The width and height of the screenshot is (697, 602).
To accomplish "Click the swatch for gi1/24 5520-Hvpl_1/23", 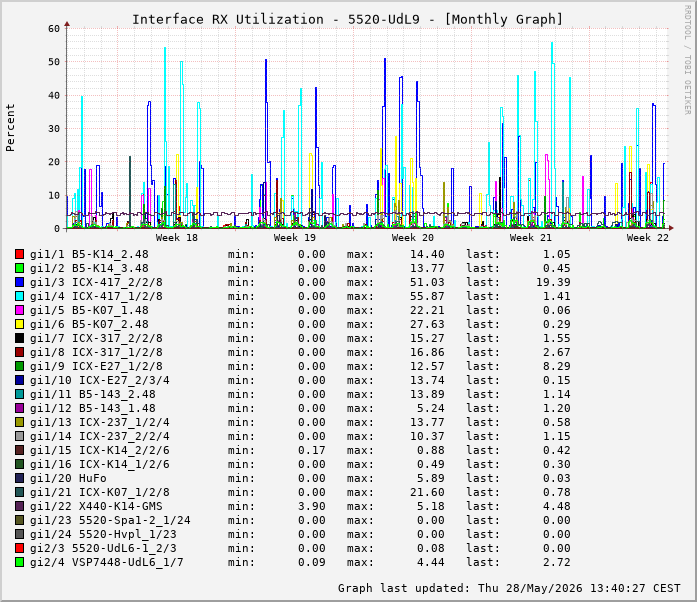I will tap(19, 534).
